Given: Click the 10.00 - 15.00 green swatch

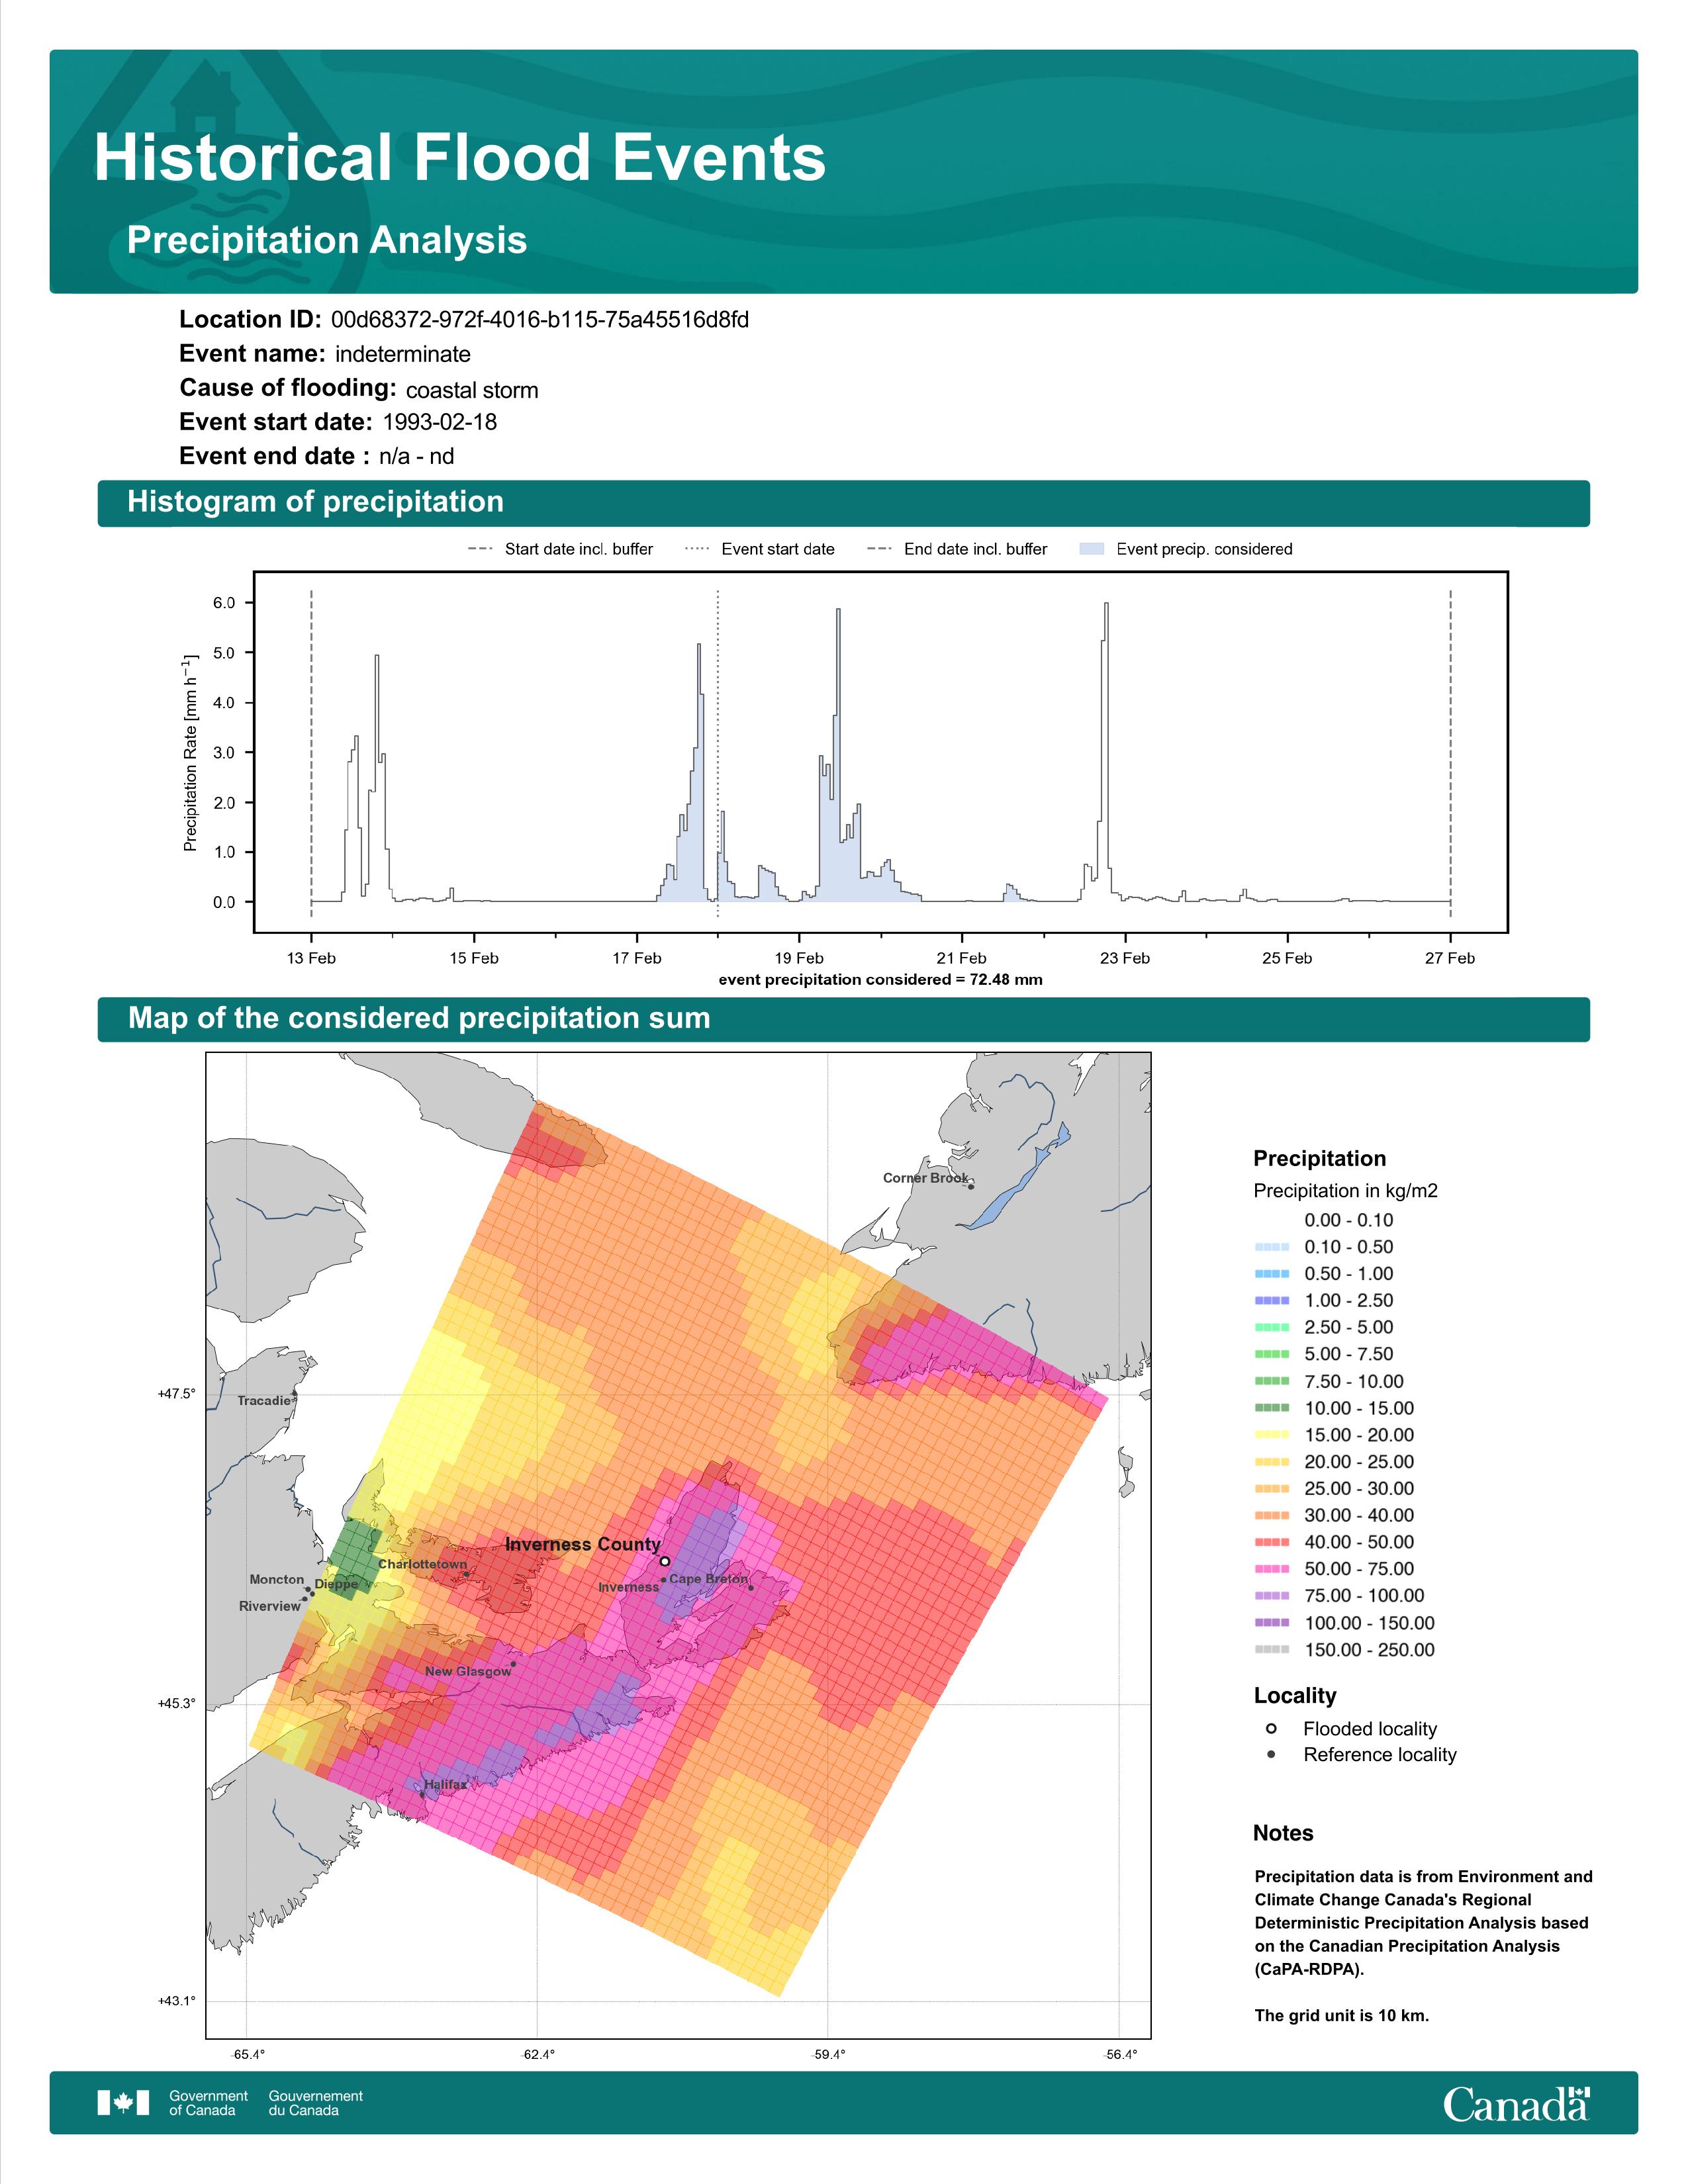Looking at the screenshot, I should point(1271,1408).
